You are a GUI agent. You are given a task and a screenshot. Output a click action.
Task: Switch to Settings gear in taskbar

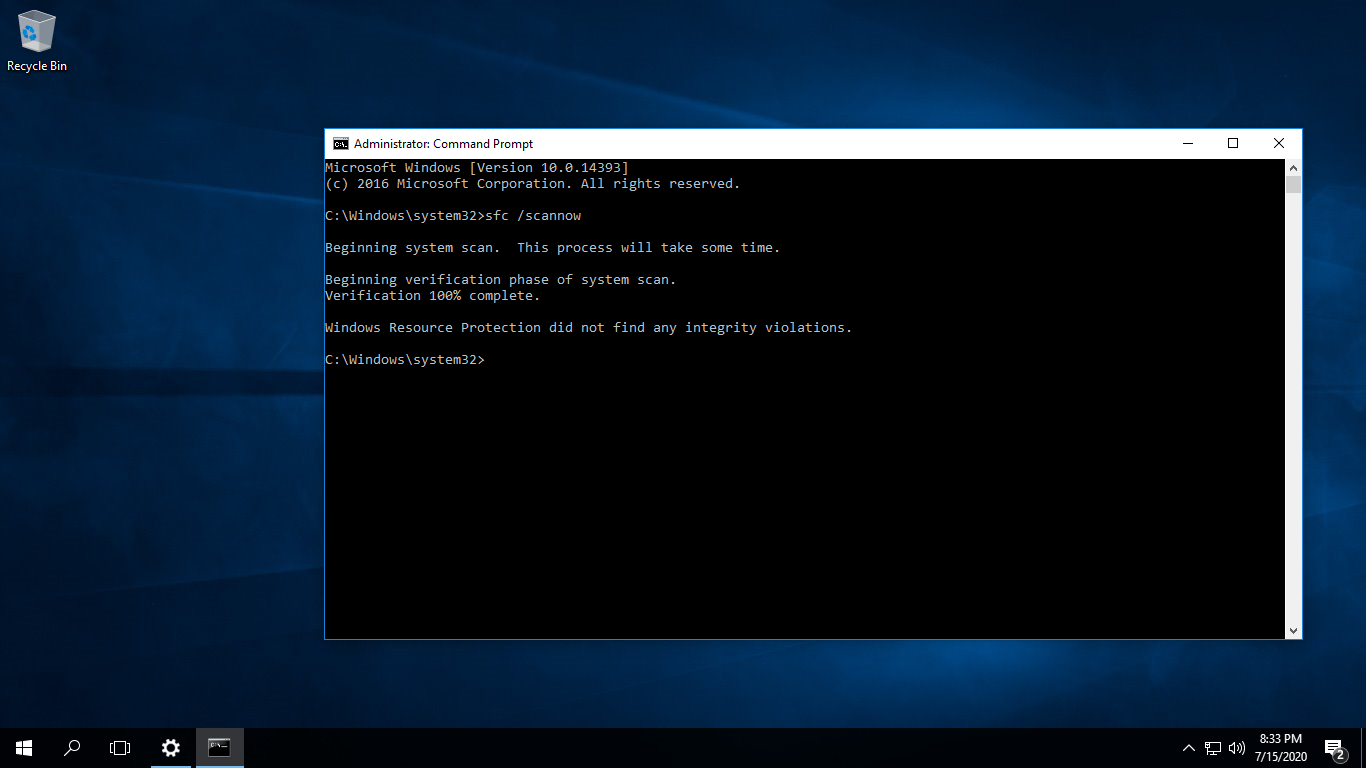point(171,748)
